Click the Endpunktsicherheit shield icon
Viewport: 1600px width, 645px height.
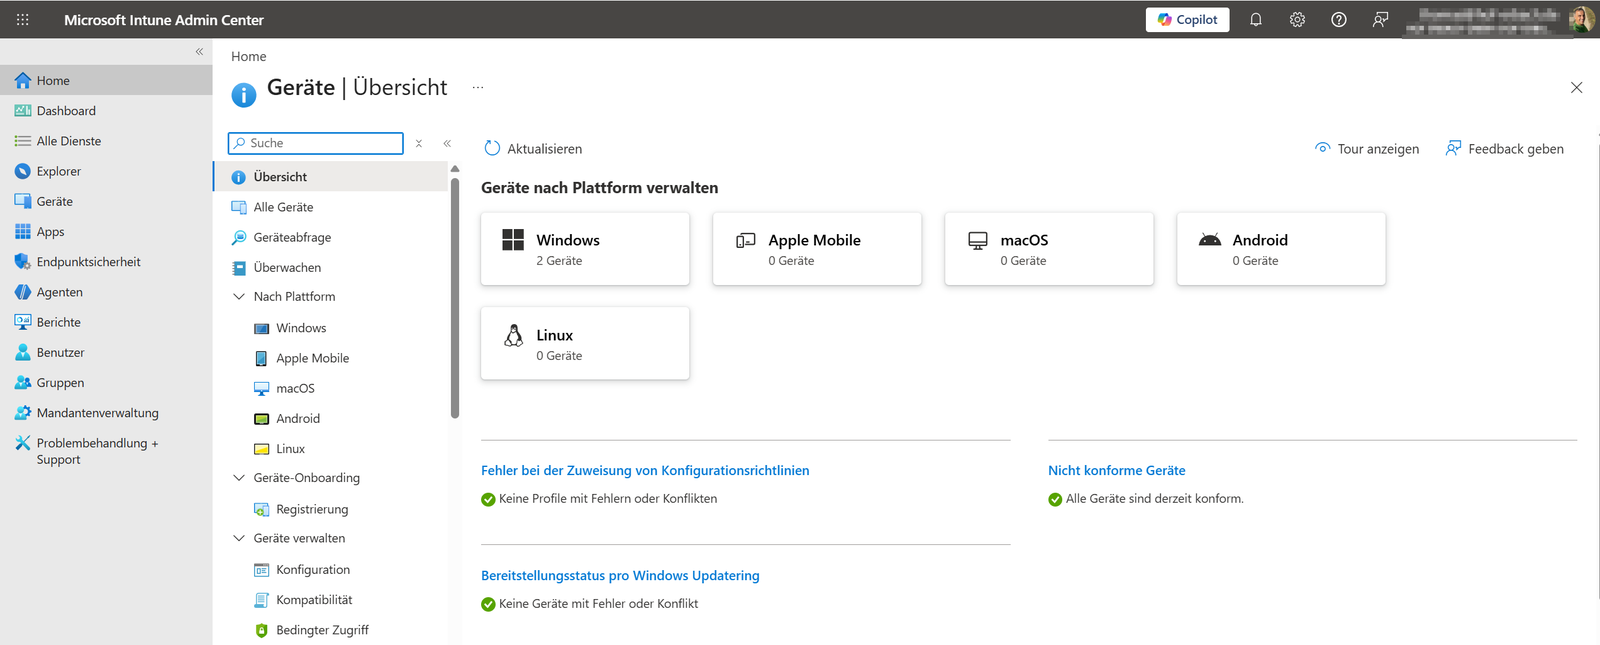click(x=23, y=261)
